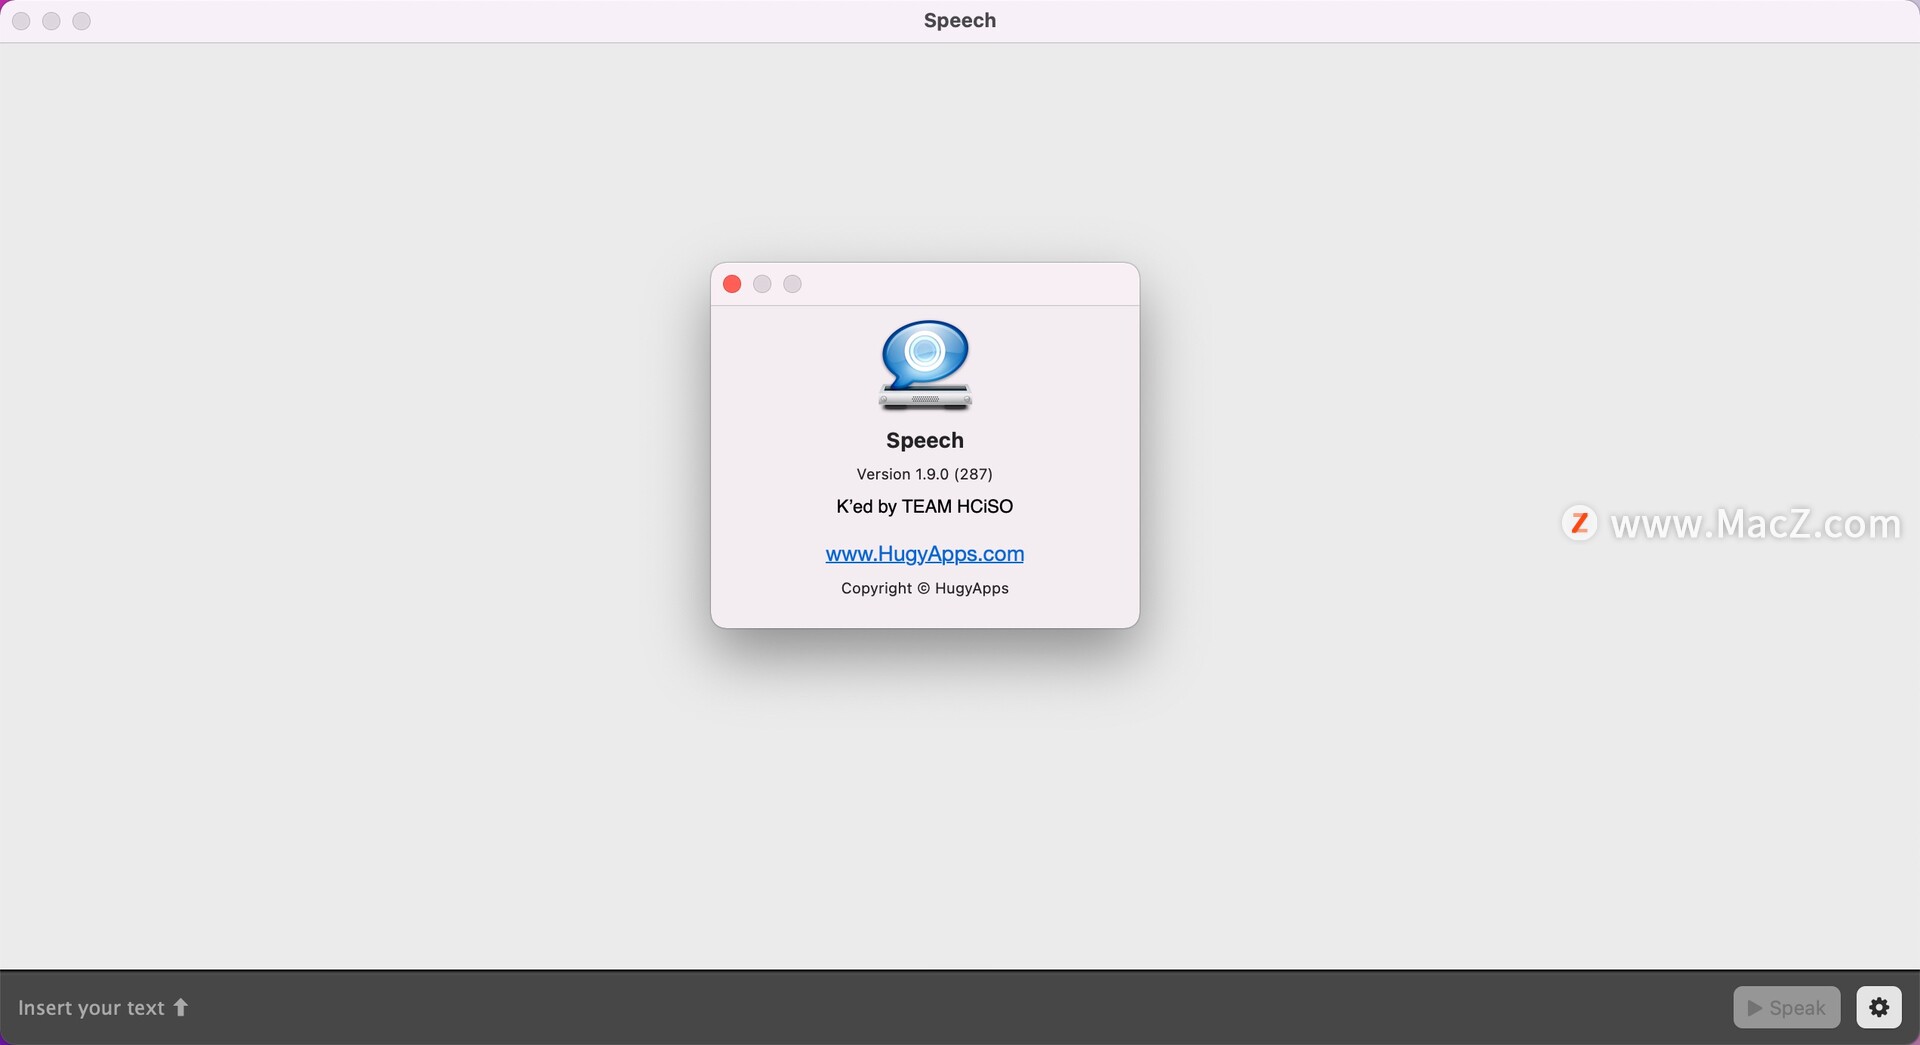The height and width of the screenshot is (1045, 1920).
Task: Click the bold Speech name in About dialog
Action: [925, 440]
